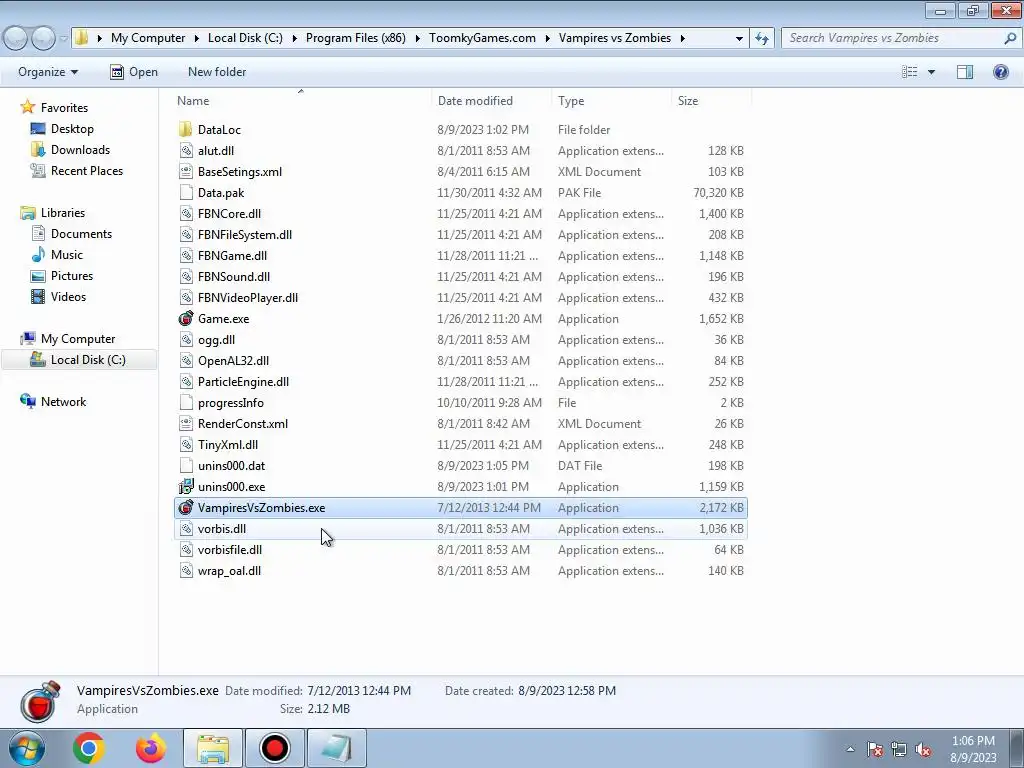Select the FBNGame.dll file
Viewport: 1024px width, 768px height.
coord(232,255)
